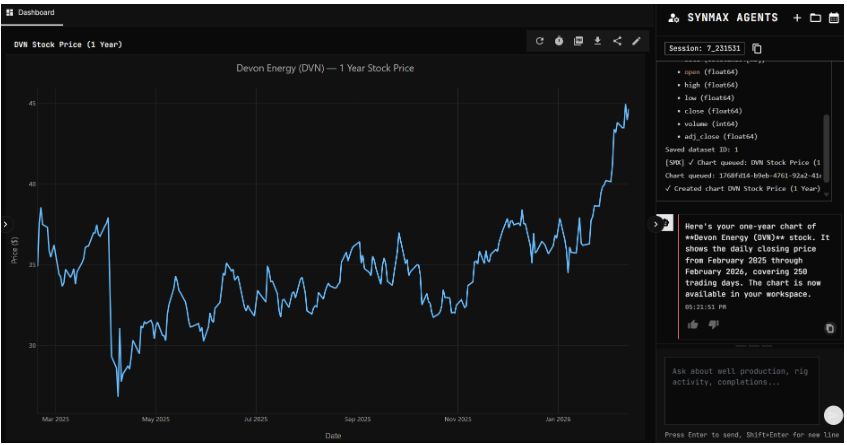Click the agent log scrollbar
The image size is (847, 445).
(826, 140)
